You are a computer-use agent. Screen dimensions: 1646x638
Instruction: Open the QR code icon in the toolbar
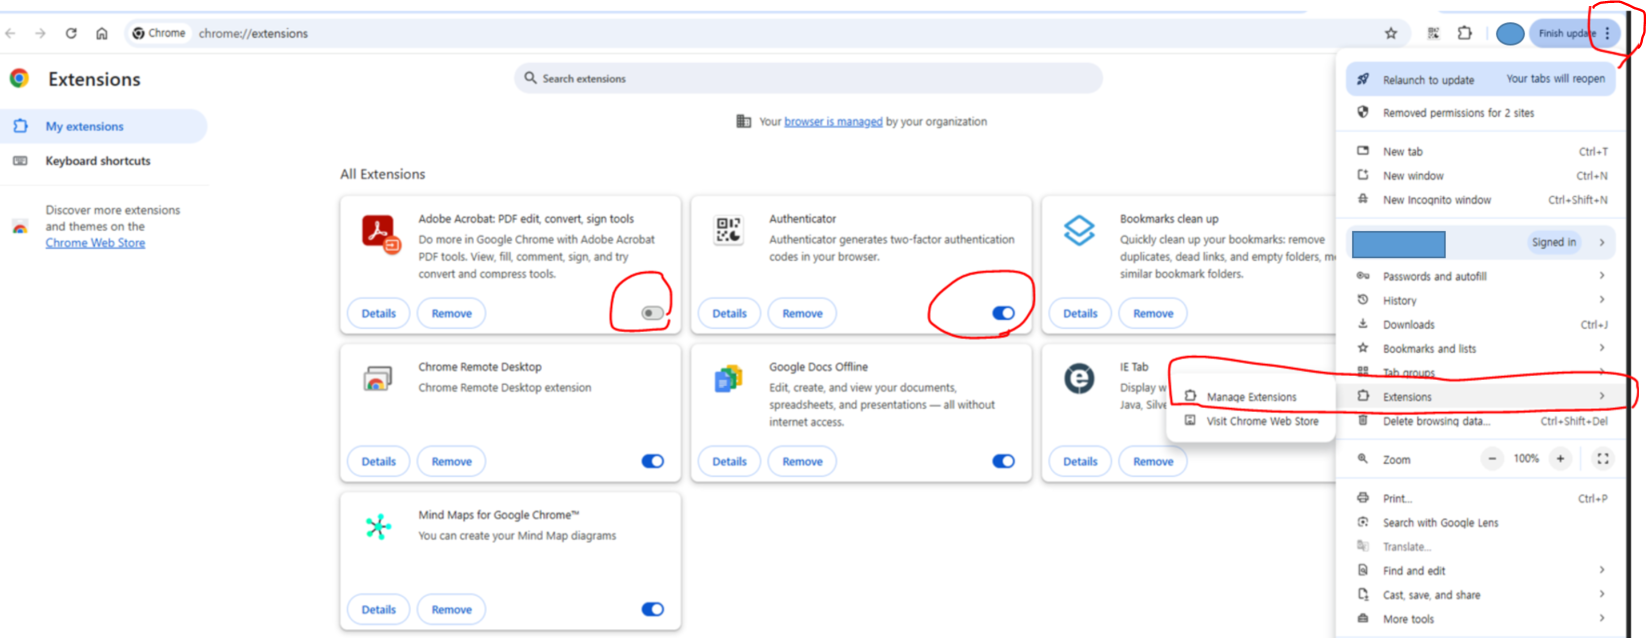[1433, 33]
